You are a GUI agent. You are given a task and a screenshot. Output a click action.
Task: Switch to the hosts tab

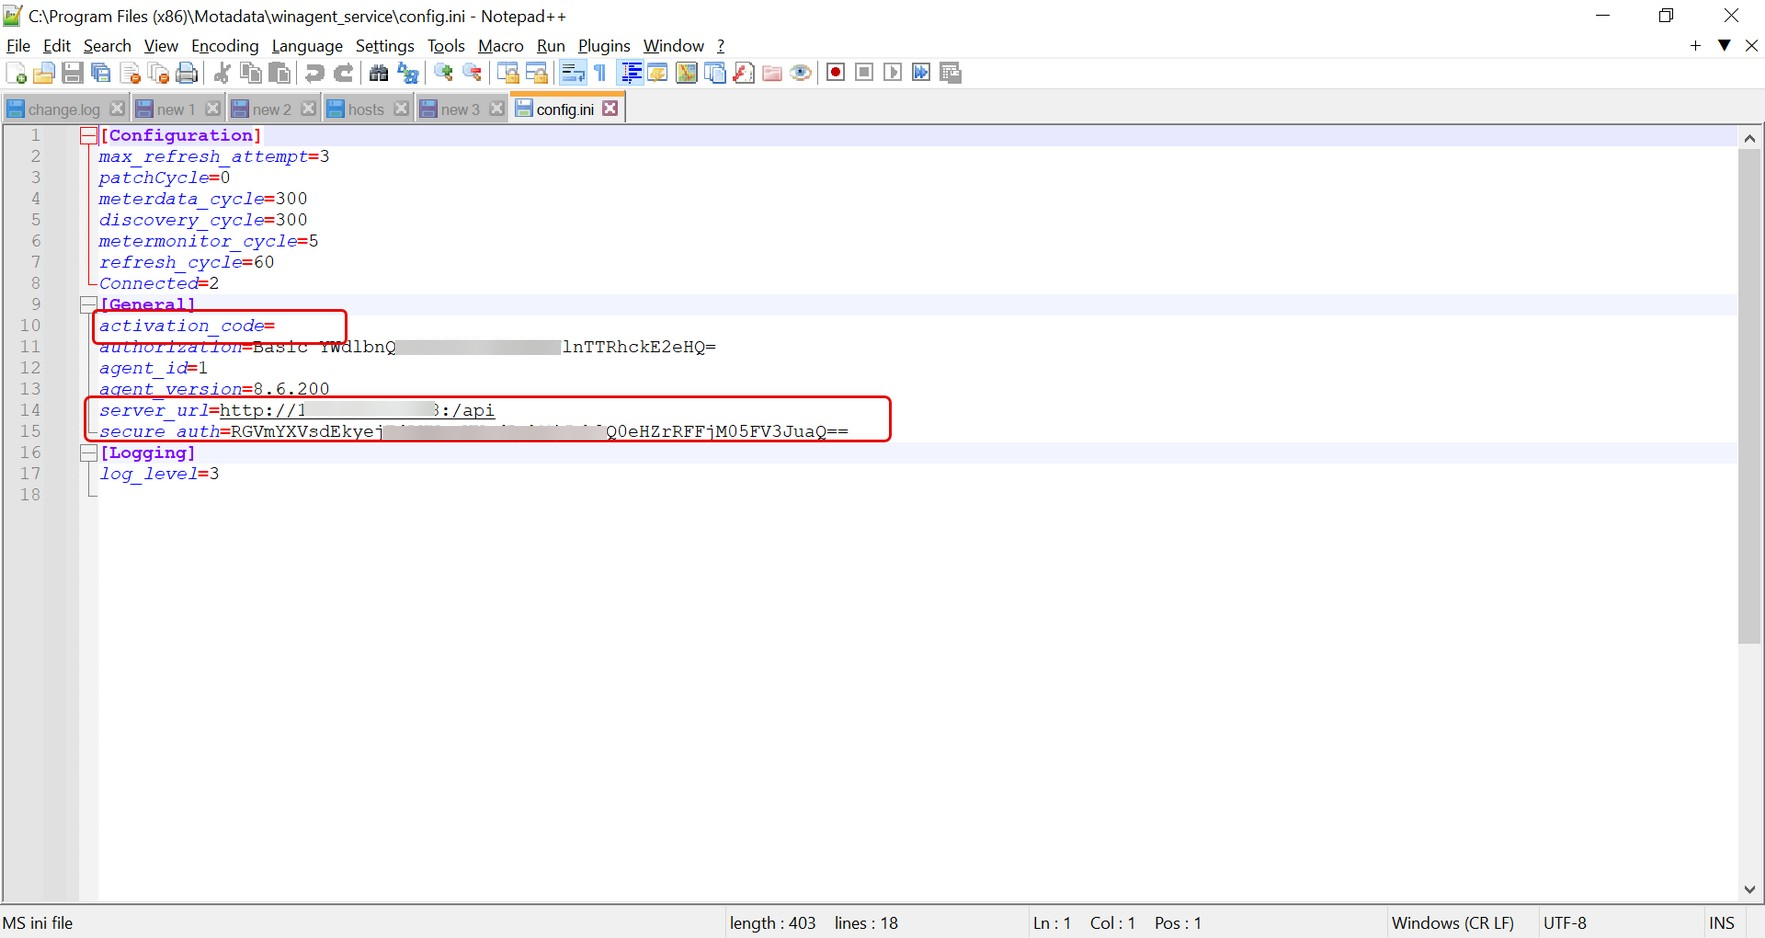pyautogui.click(x=366, y=109)
